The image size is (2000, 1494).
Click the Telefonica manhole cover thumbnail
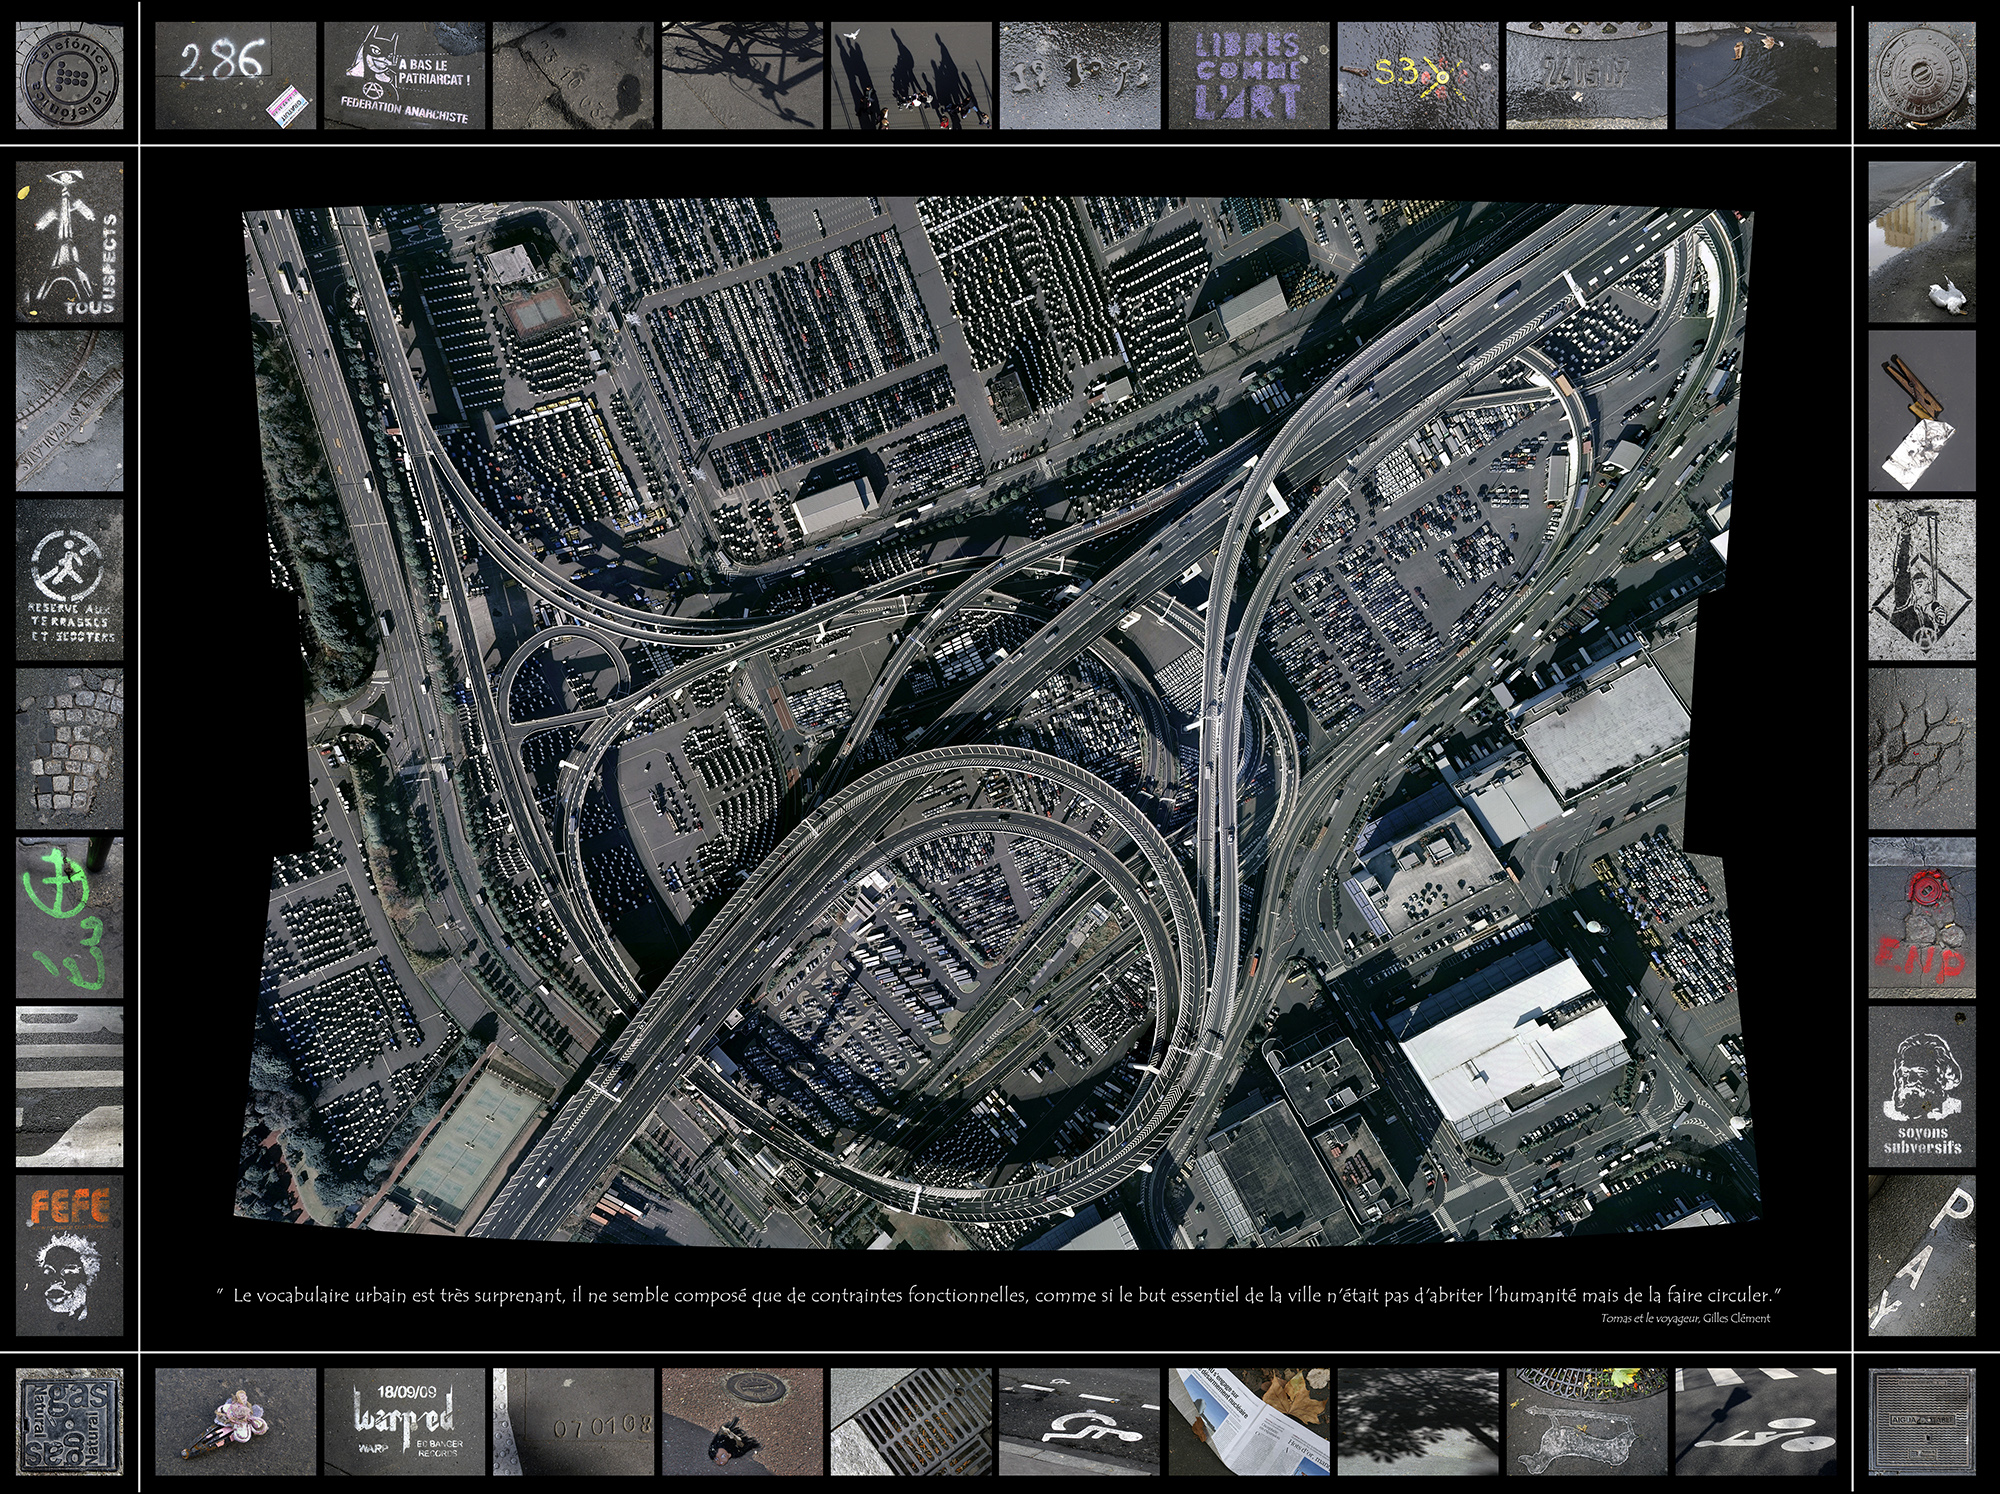click(x=69, y=77)
